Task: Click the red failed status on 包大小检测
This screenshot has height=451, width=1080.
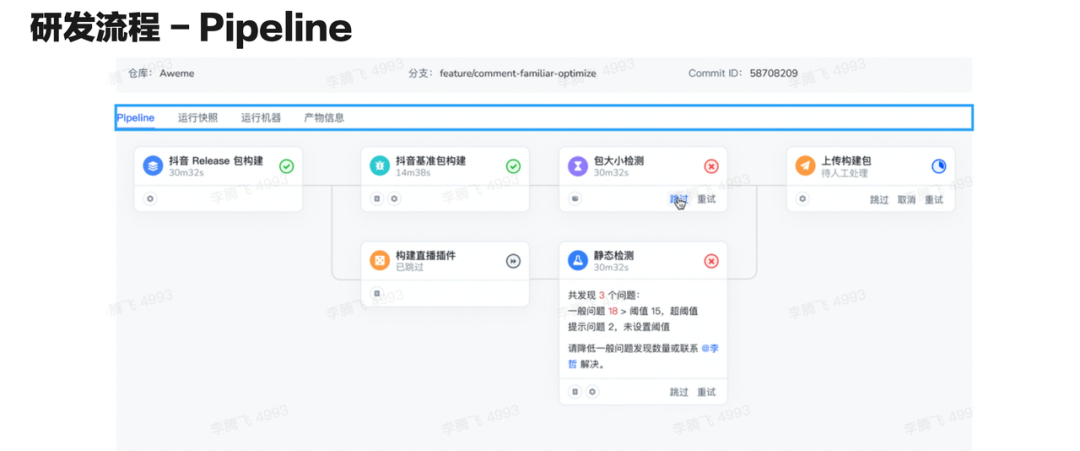Action: 712,166
